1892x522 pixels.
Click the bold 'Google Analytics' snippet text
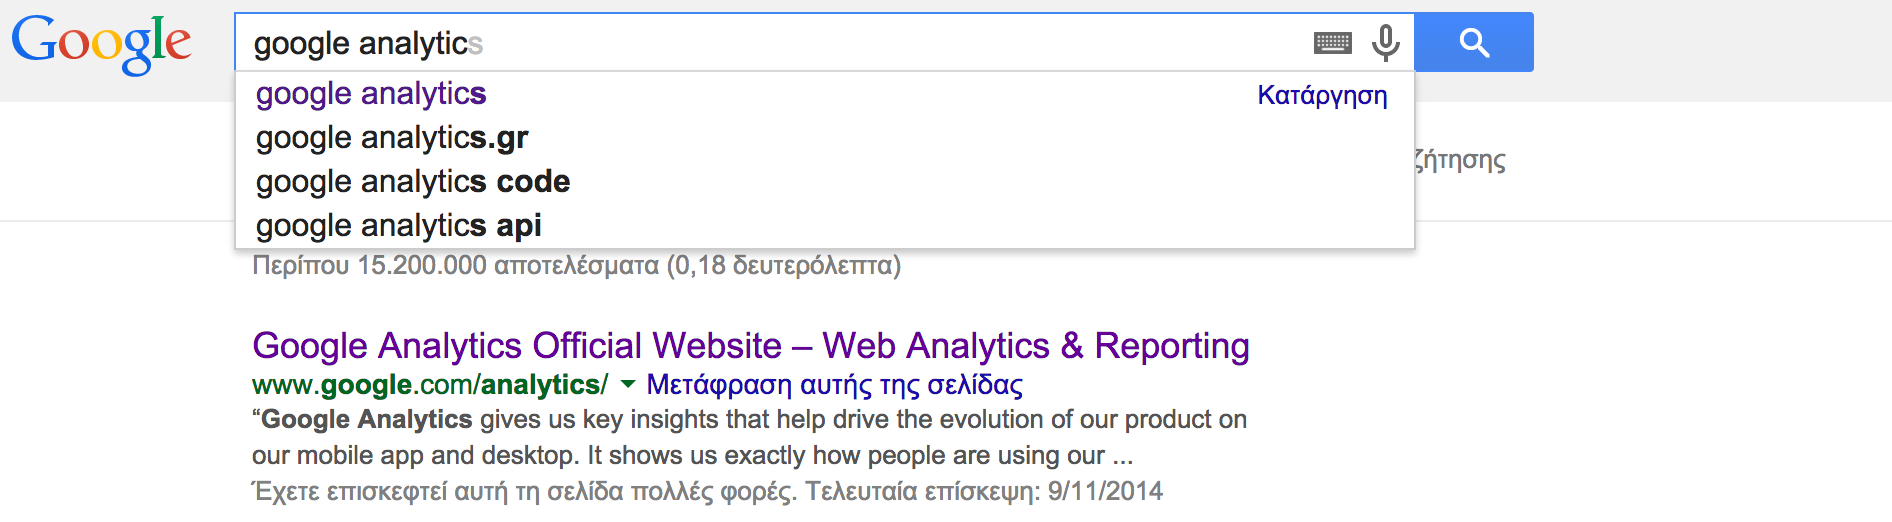366,420
